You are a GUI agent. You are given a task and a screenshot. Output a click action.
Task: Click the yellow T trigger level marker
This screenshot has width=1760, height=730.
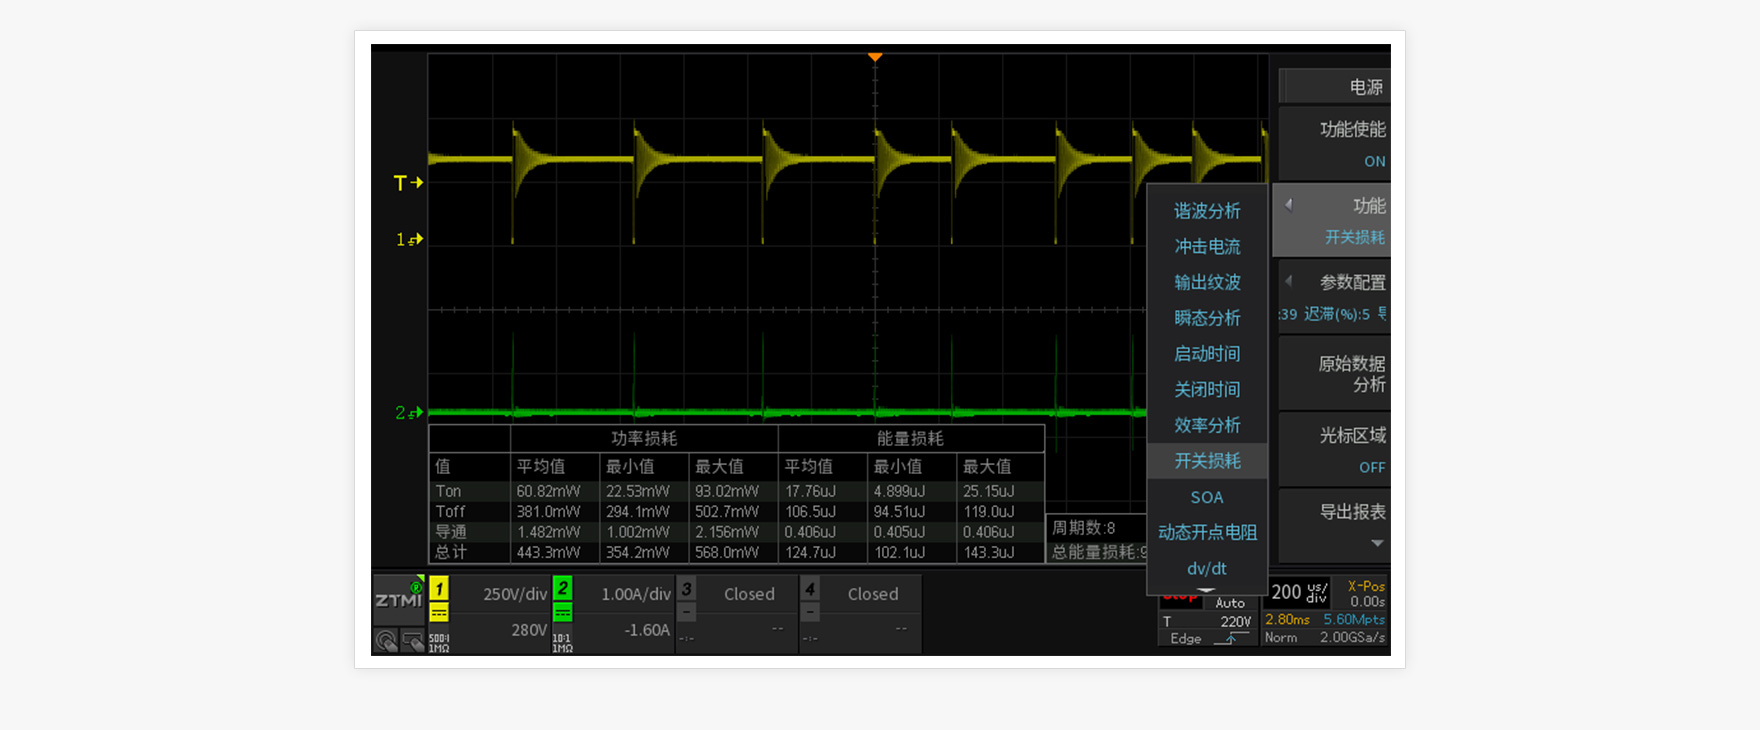(408, 183)
